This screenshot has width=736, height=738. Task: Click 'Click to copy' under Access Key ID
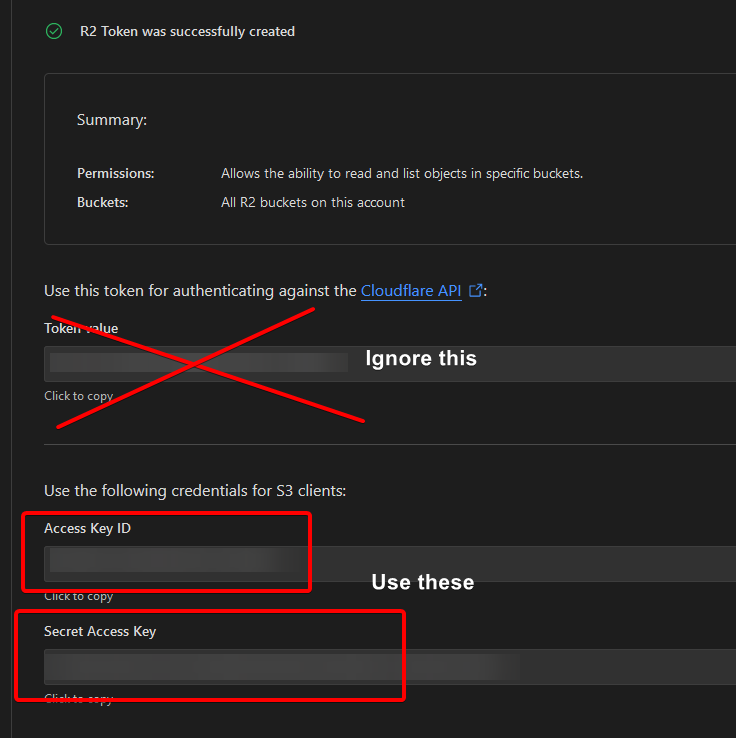[x=78, y=596]
